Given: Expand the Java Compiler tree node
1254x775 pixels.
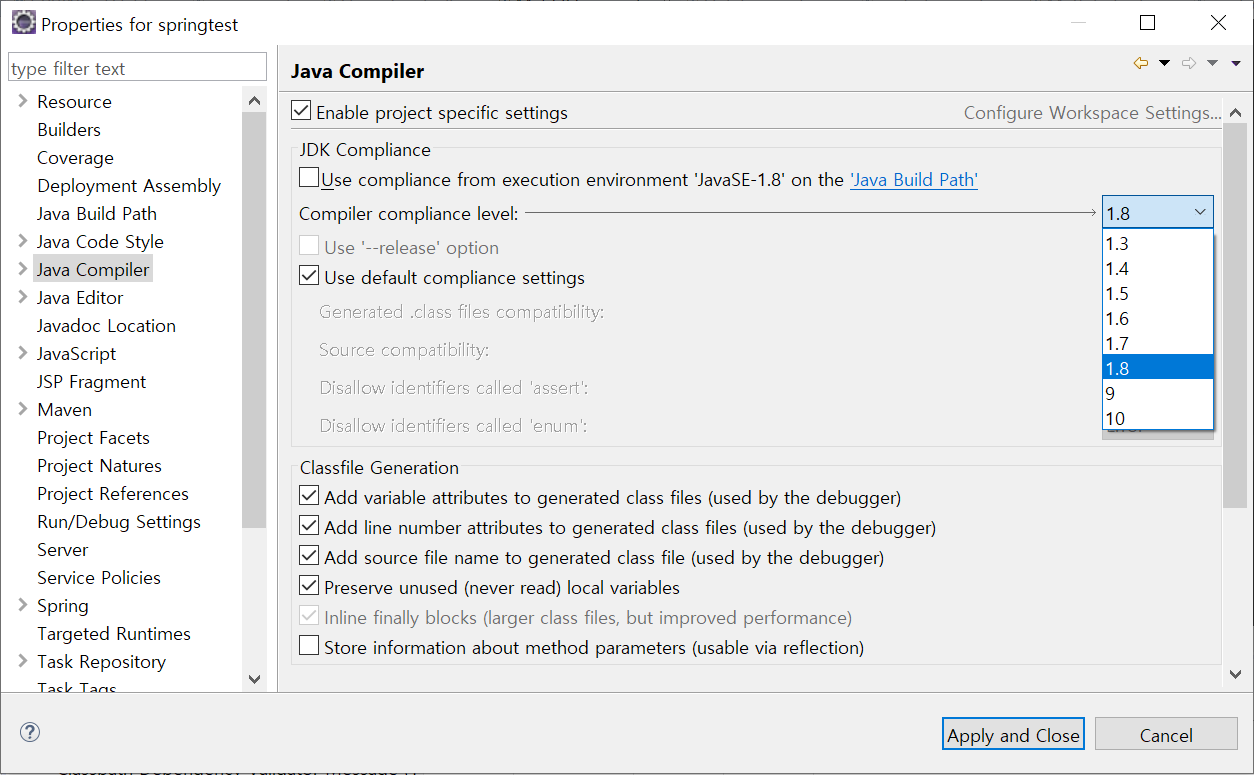Looking at the screenshot, I should point(22,269).
